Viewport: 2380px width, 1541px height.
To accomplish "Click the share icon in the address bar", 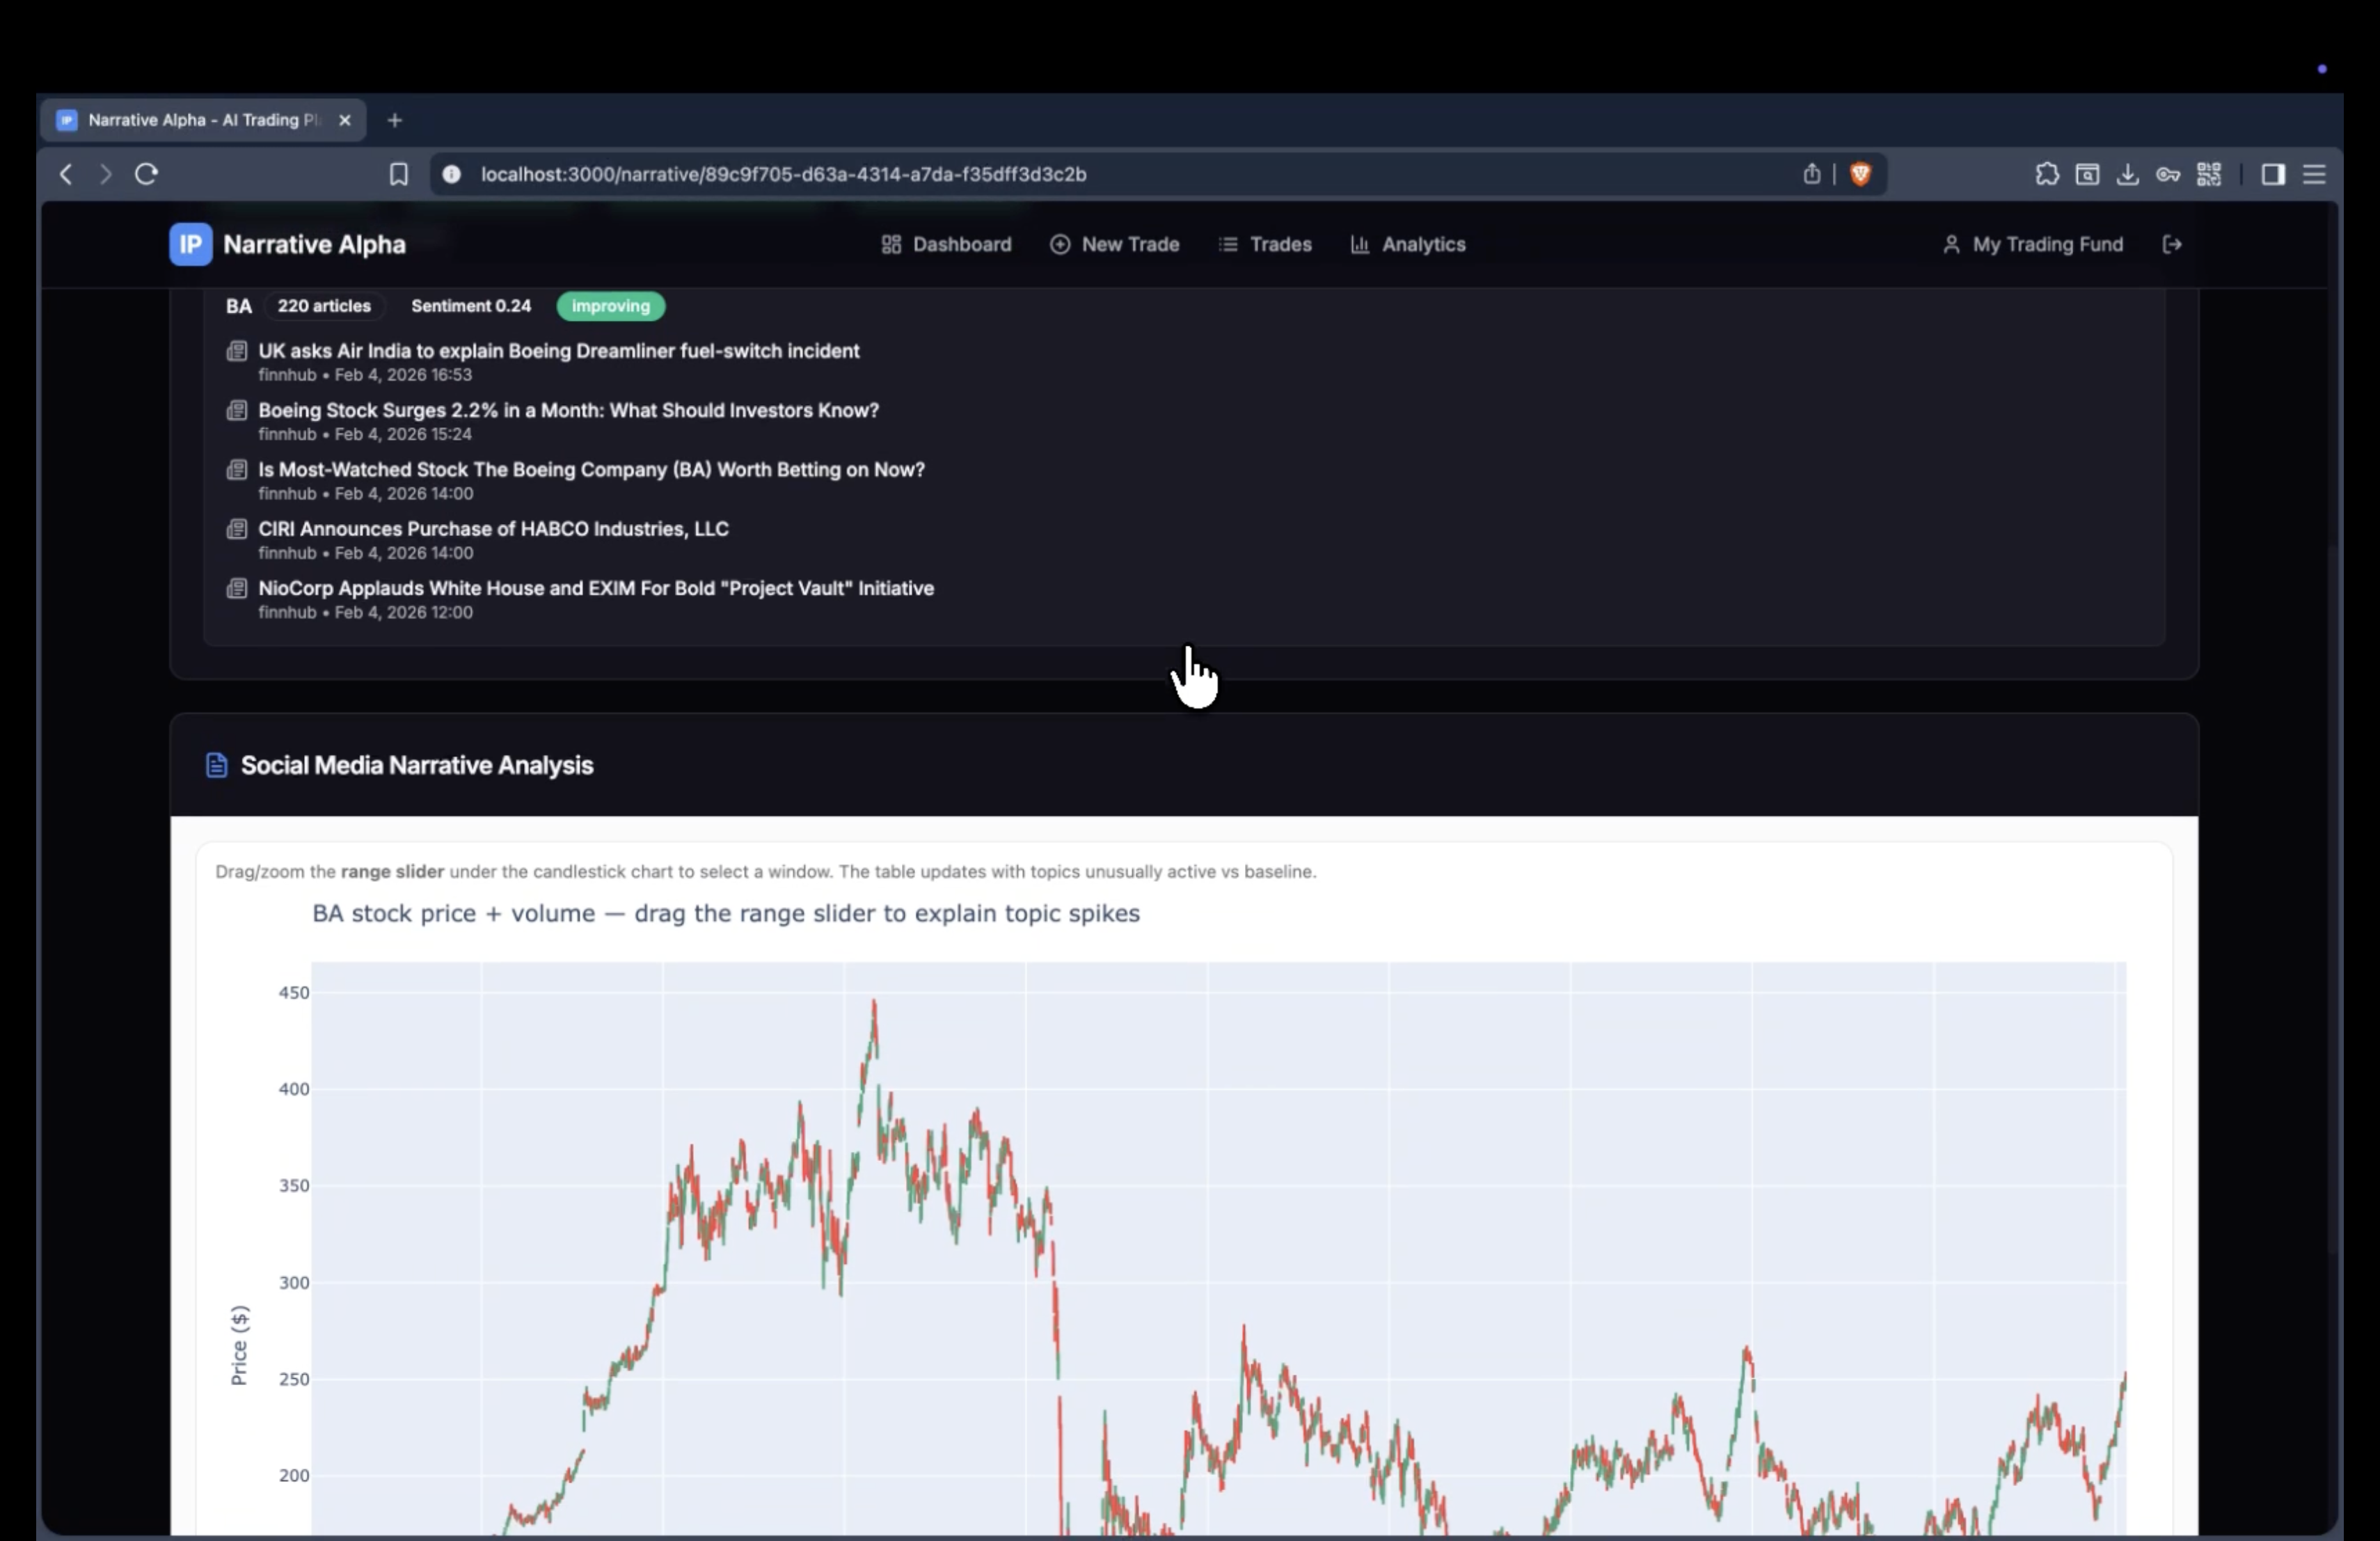I will point(1811,174).
